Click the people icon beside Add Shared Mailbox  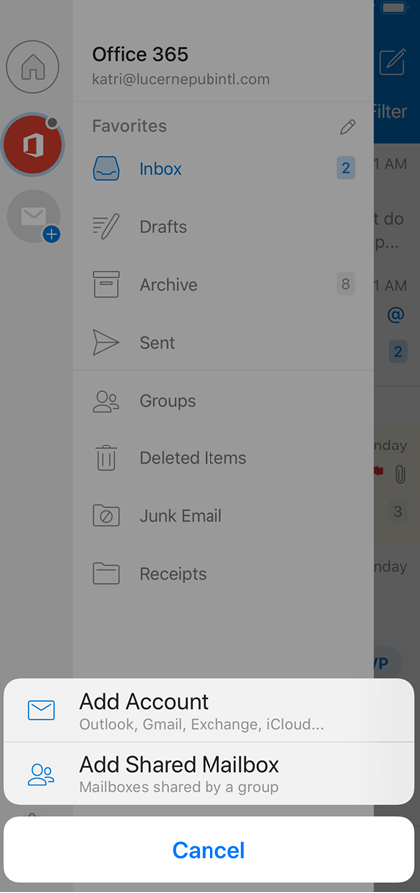click(41, 775)
